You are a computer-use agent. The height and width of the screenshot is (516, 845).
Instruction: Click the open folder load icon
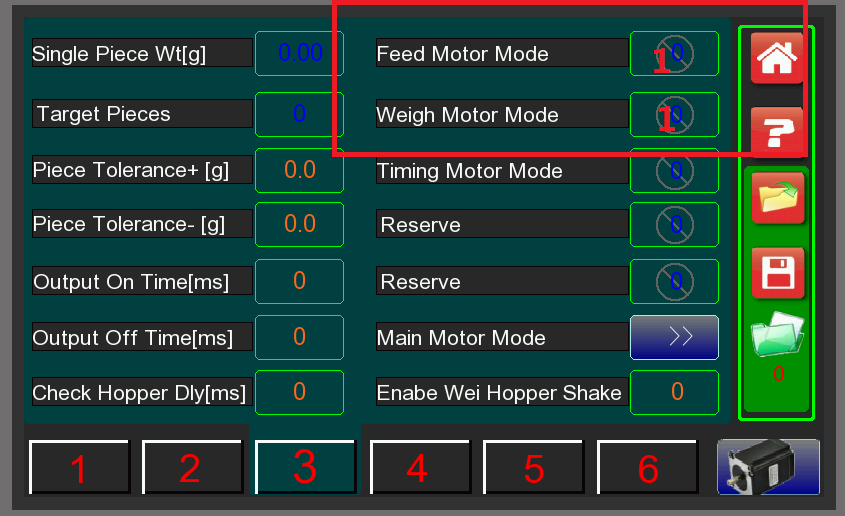click(x=777, y=198)
